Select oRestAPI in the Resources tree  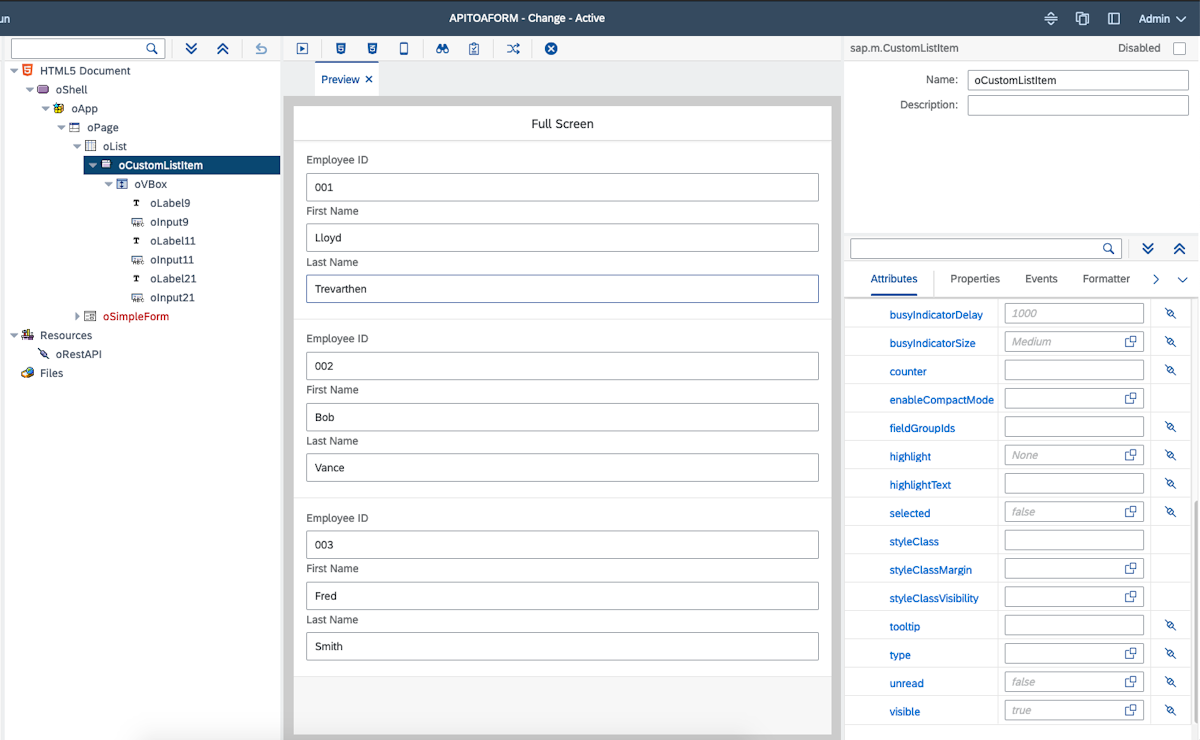(x=78, y=354)
